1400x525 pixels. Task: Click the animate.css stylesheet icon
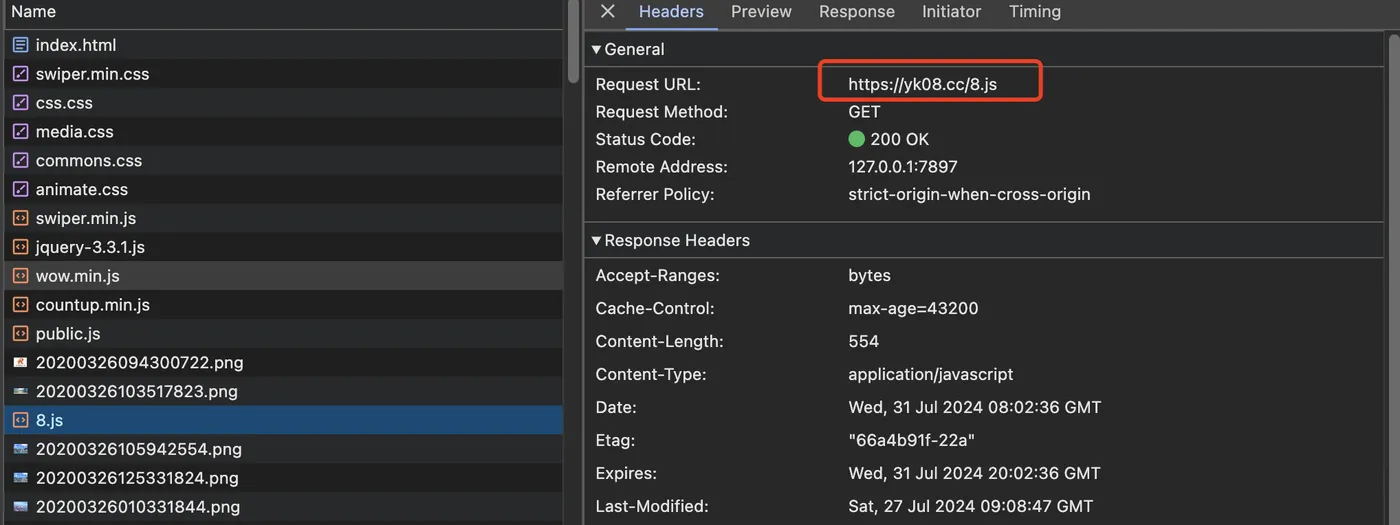coord(20,189)
